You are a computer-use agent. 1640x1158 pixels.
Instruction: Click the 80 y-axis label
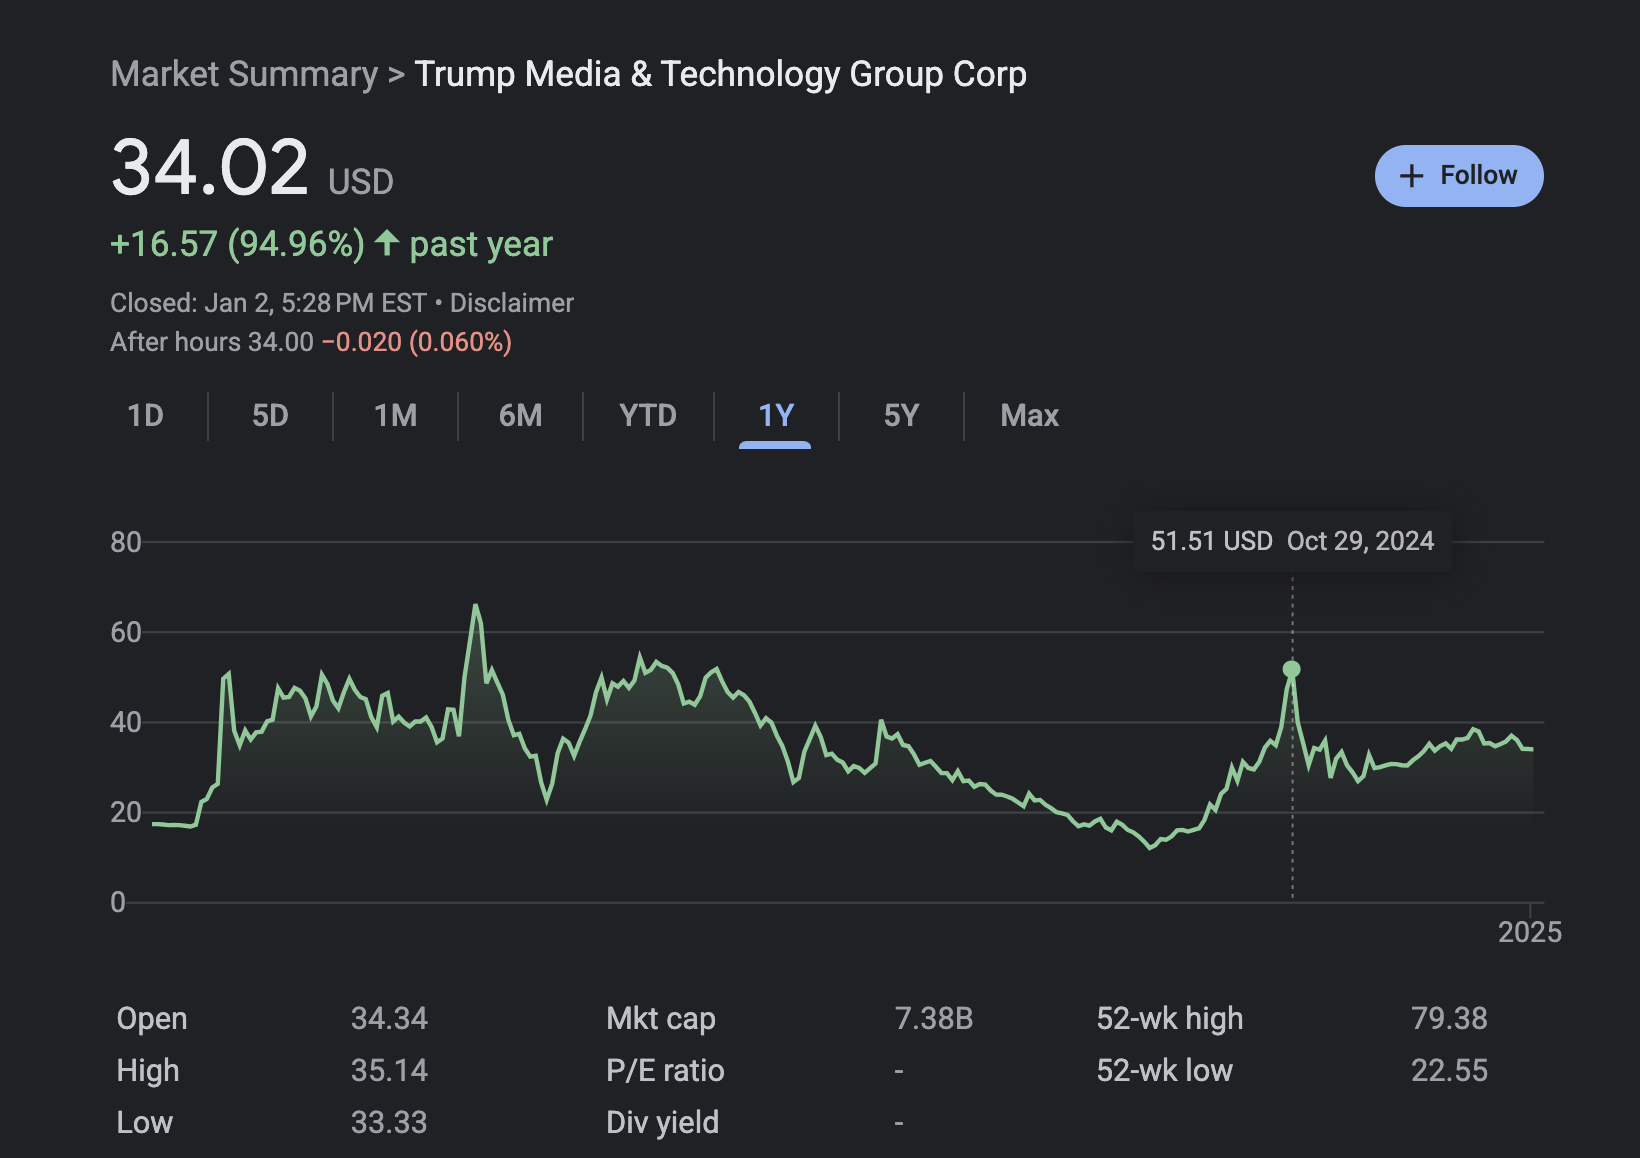click(x=126, y=542)
